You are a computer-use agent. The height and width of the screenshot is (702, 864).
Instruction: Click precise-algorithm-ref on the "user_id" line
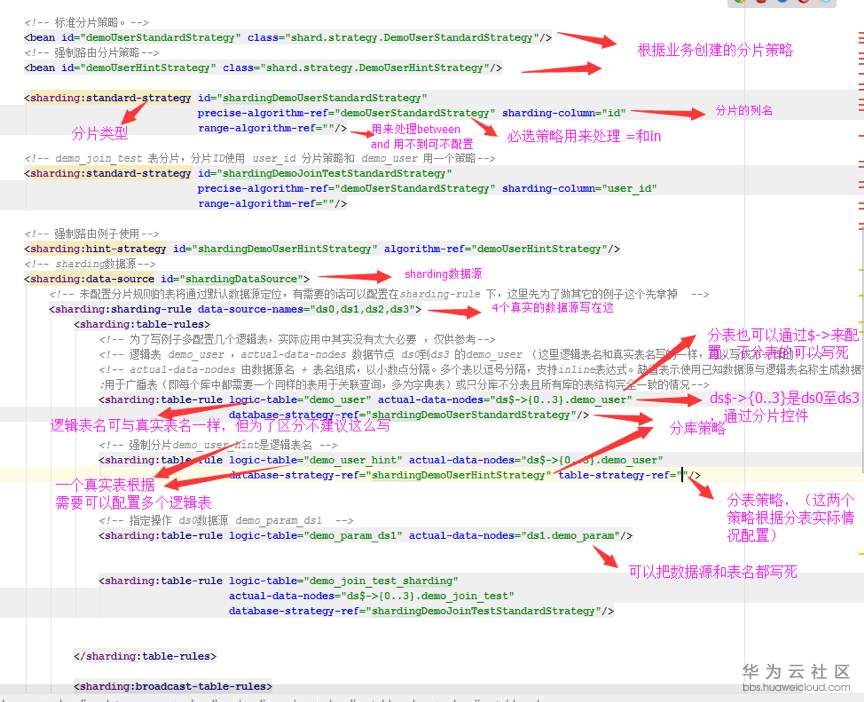tap(347, 188)
